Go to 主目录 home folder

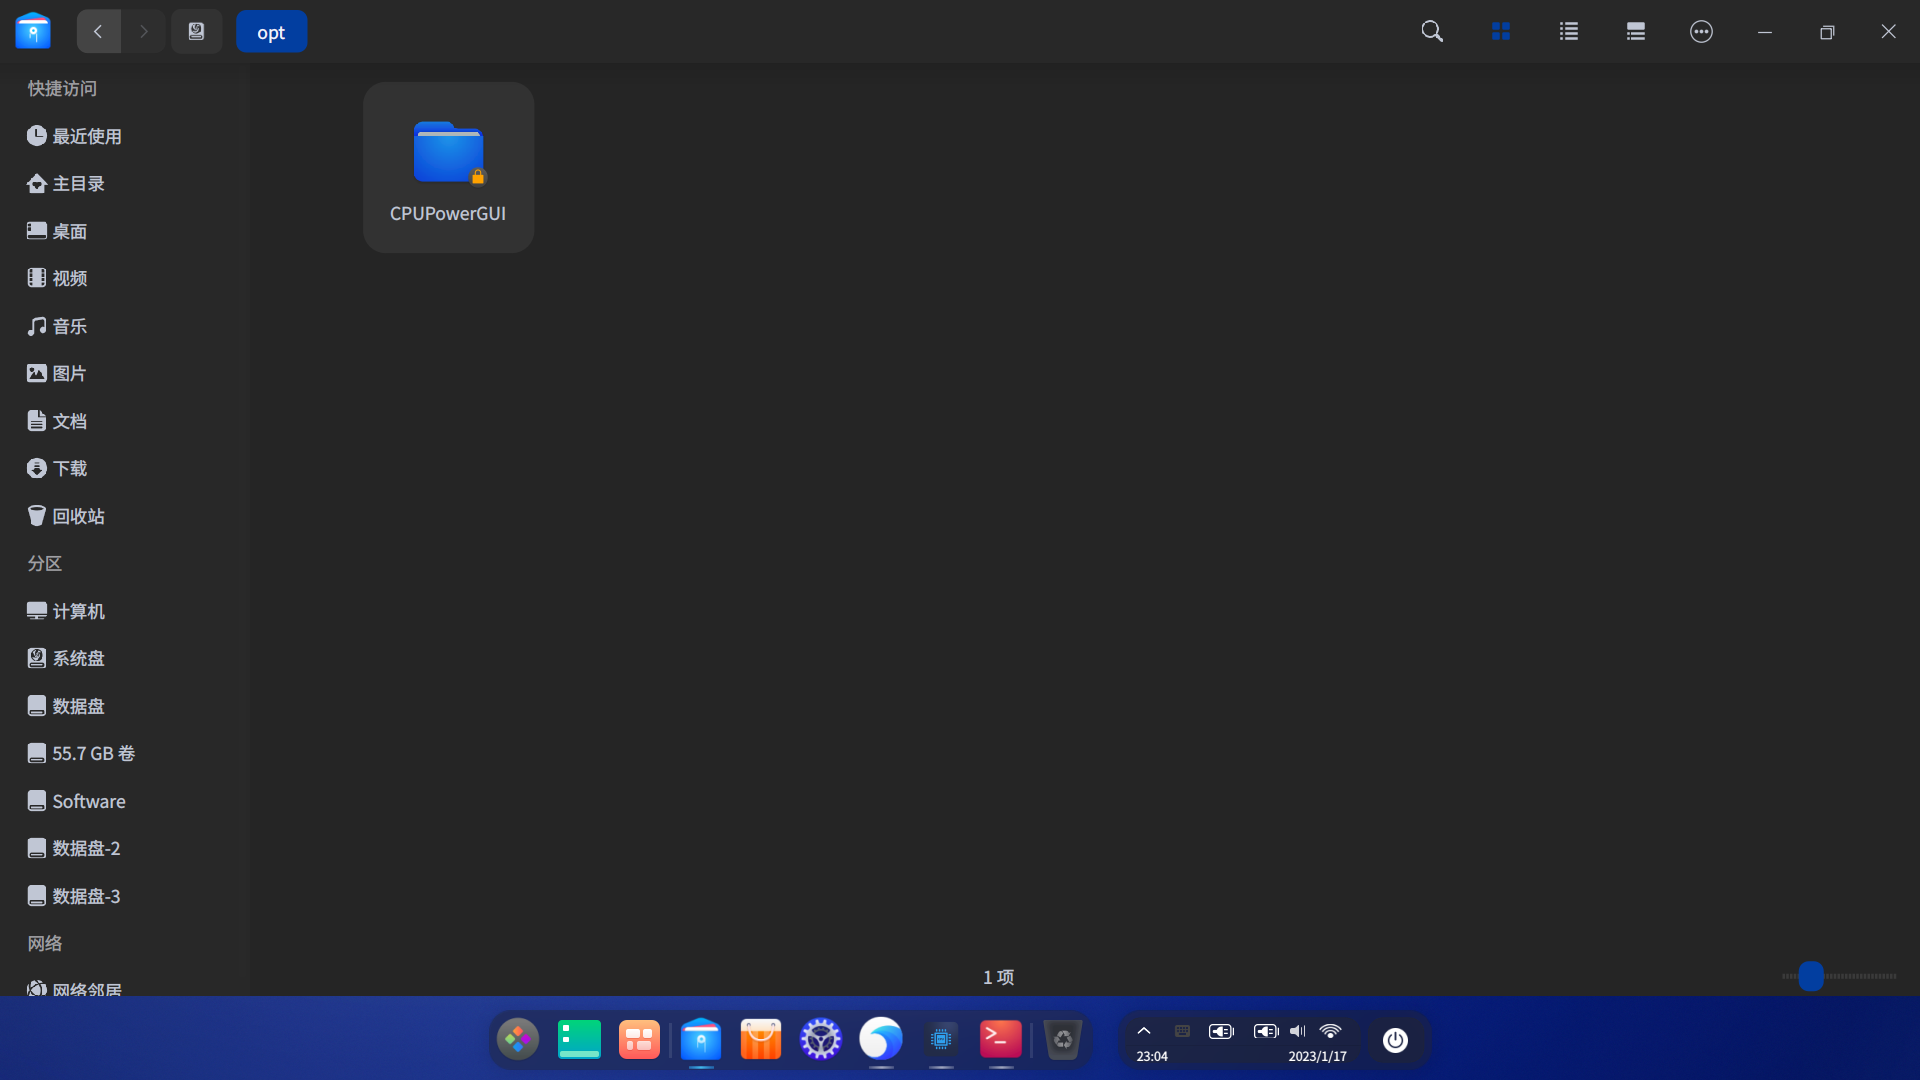click(78, 184)
